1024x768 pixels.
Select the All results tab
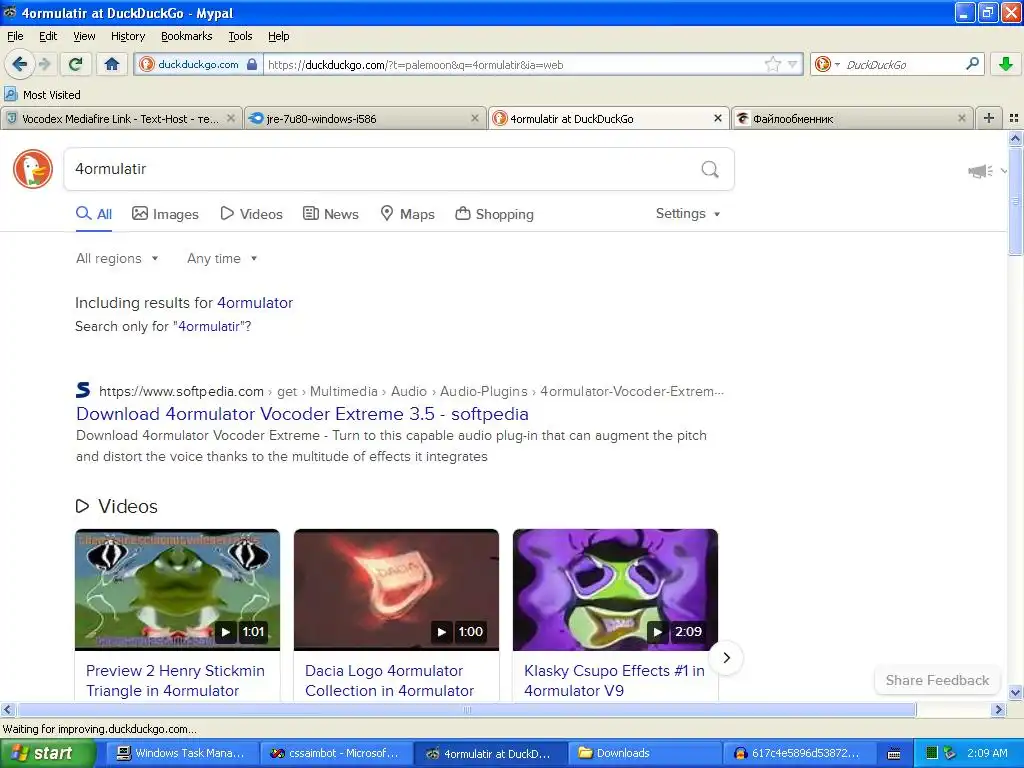coord(94,214)
